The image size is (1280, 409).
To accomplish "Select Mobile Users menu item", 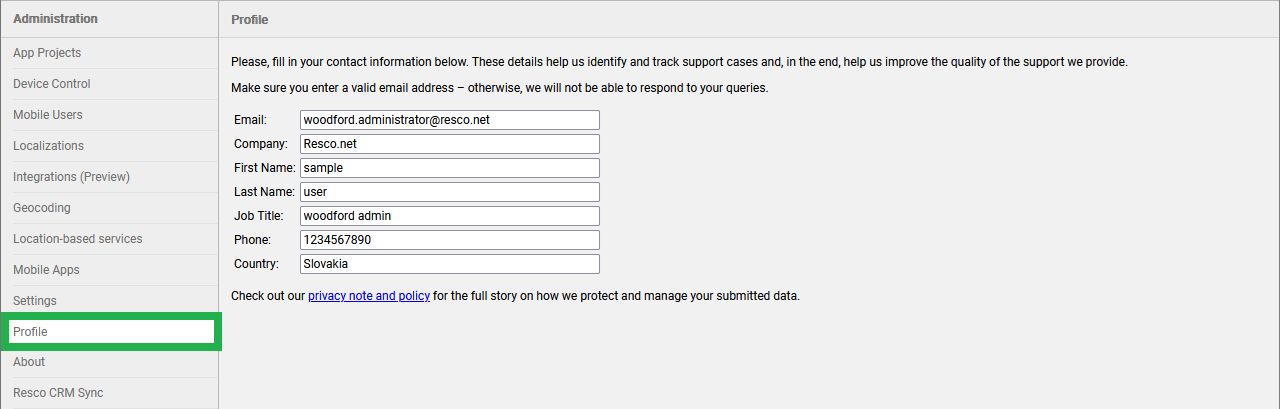I will tap(48, 115).
